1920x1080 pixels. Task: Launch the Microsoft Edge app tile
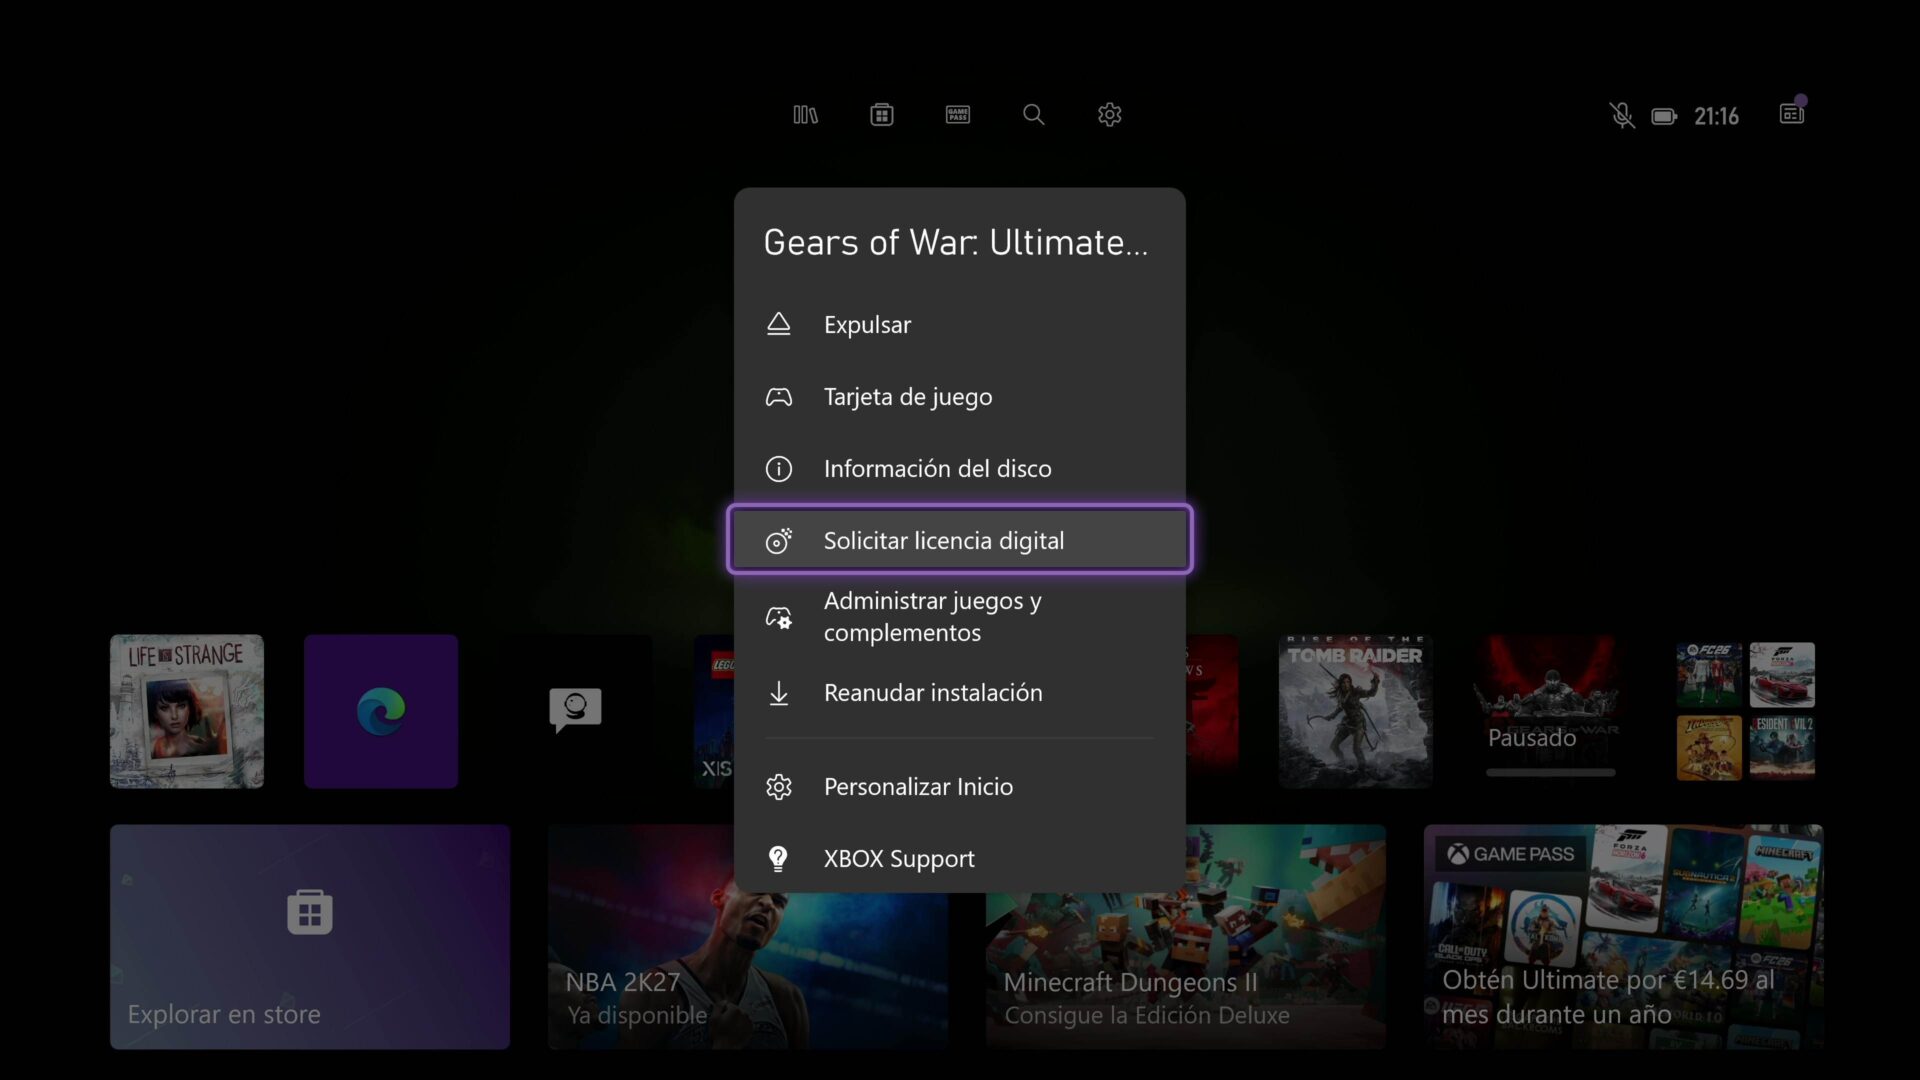pos(381,711)
